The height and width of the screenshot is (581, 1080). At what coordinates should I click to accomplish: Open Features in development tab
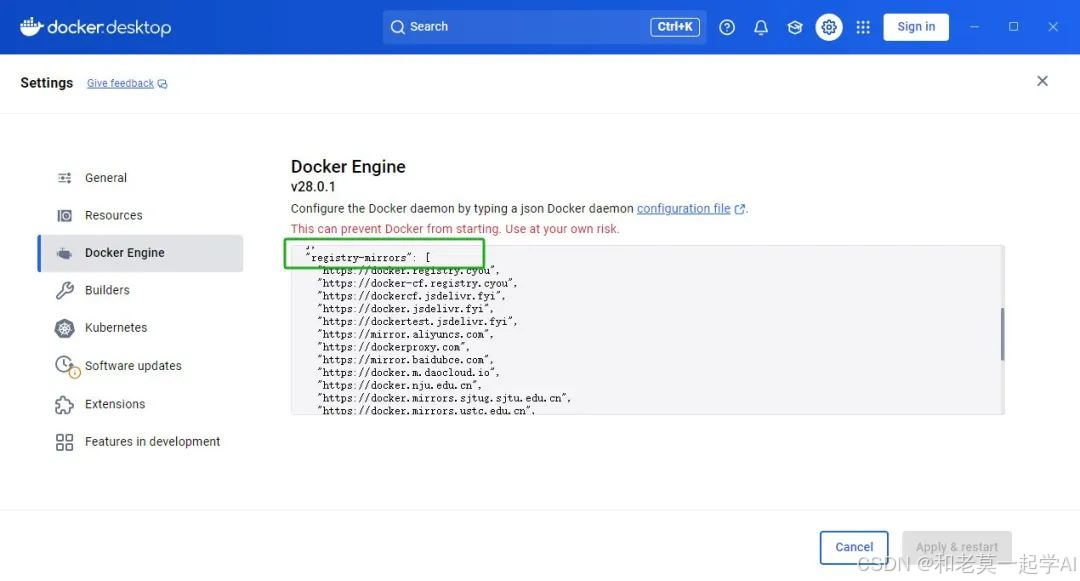coord(141,442)
